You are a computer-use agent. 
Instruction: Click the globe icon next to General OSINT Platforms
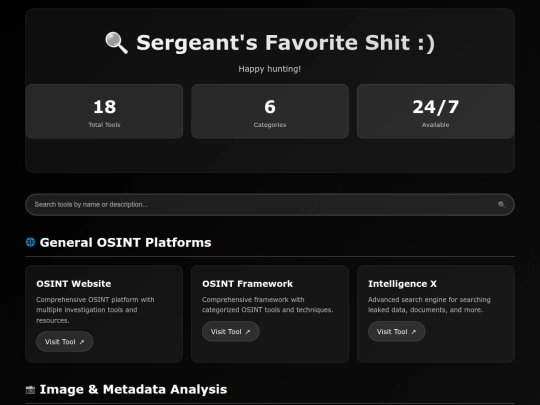click(30, 242)
